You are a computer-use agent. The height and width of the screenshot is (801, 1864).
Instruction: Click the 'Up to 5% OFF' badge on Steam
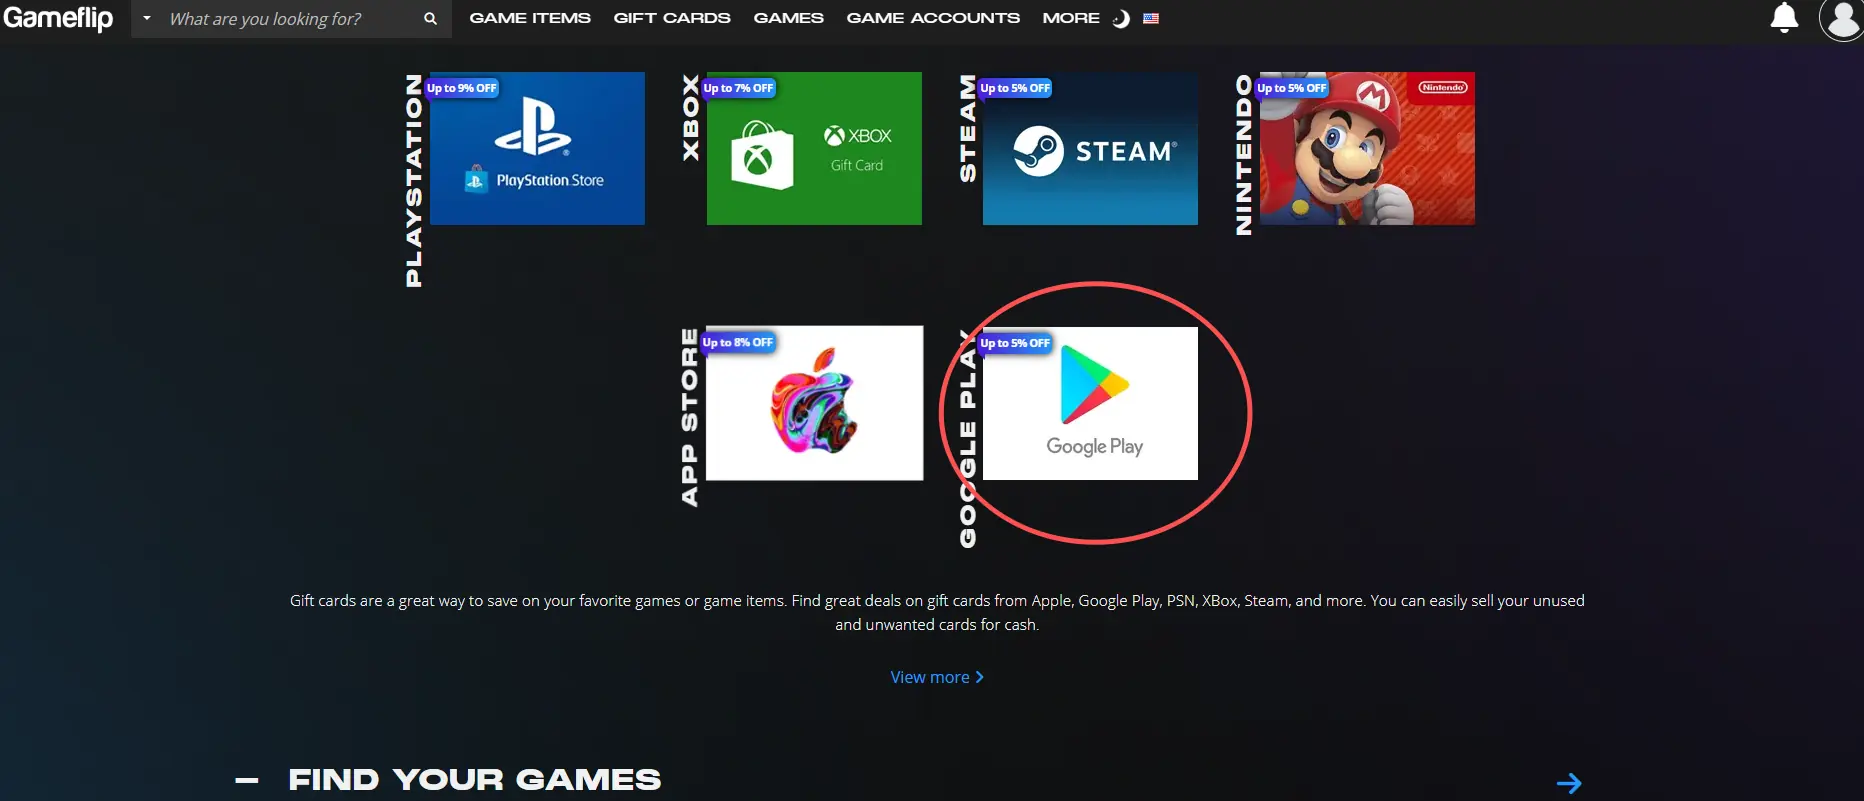point(1015,88)
